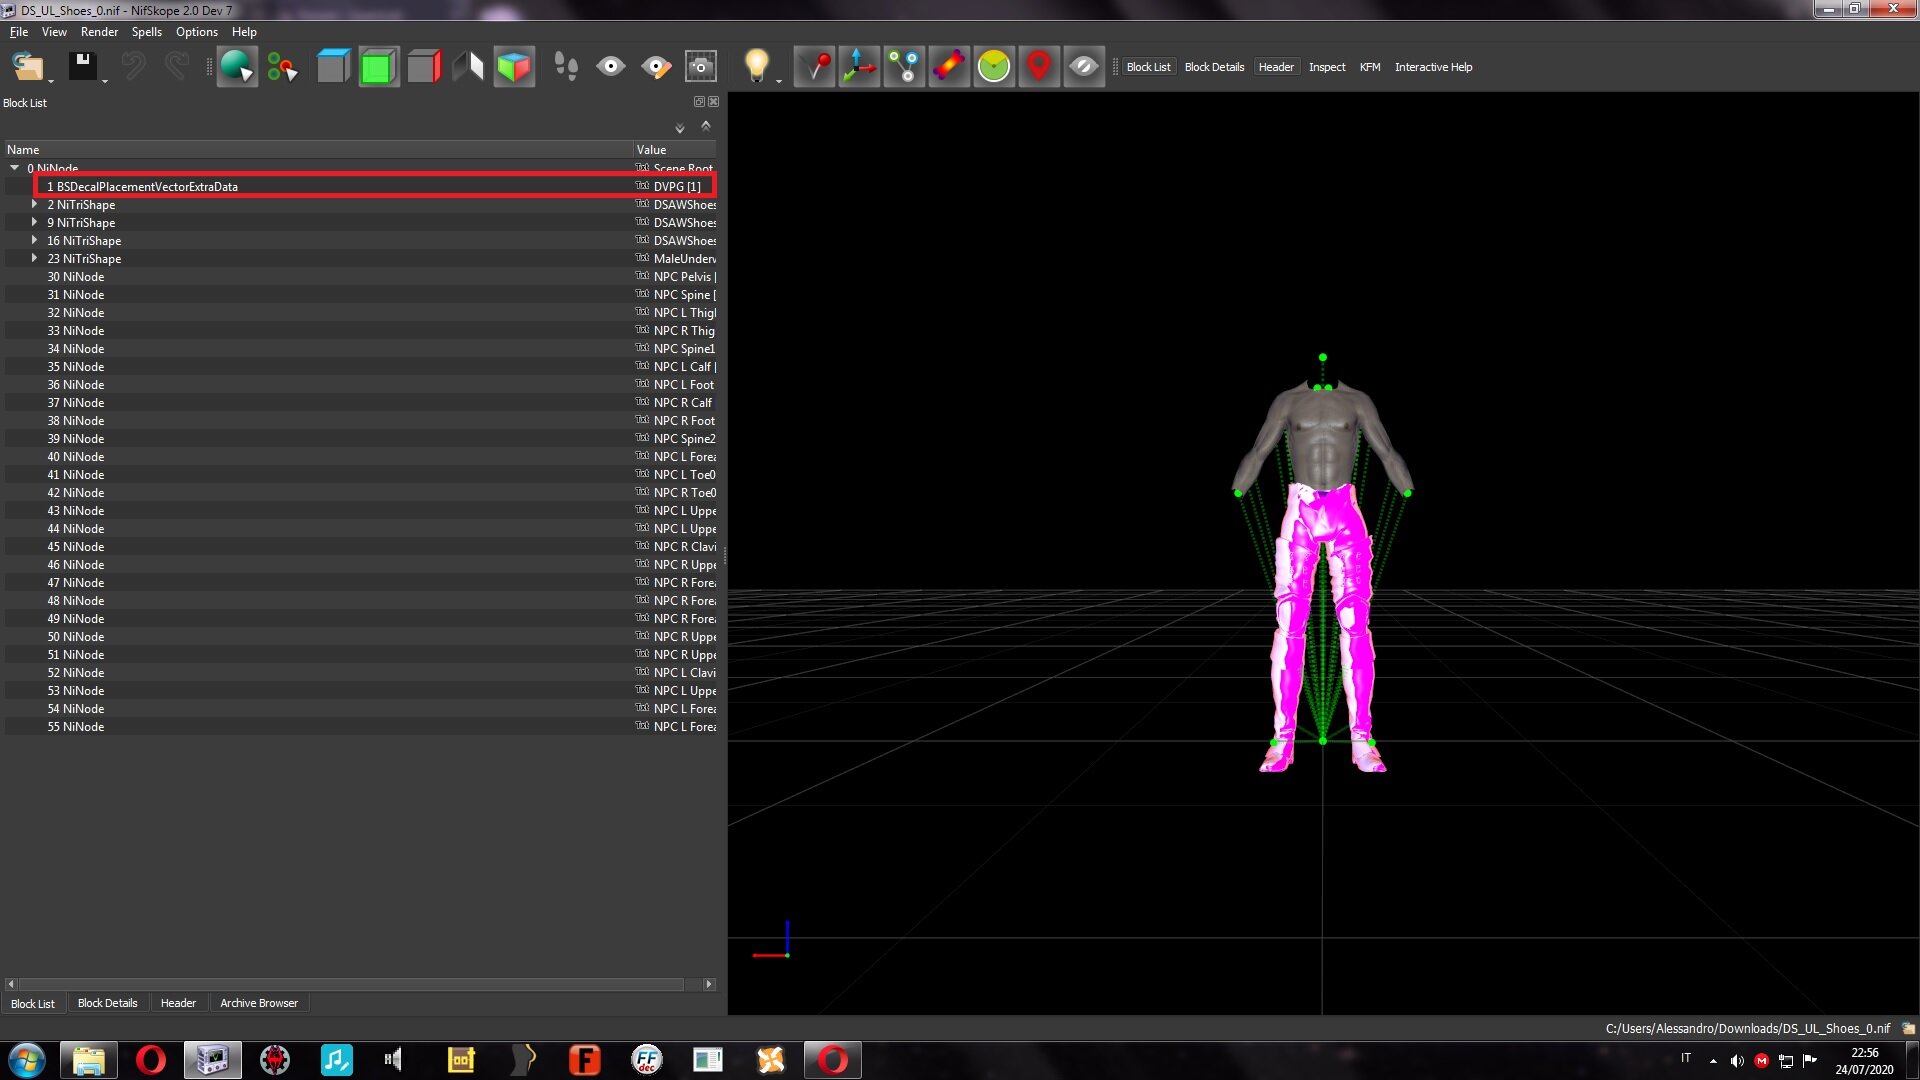Click the Interactive Help button

[x=1433, y=66]
